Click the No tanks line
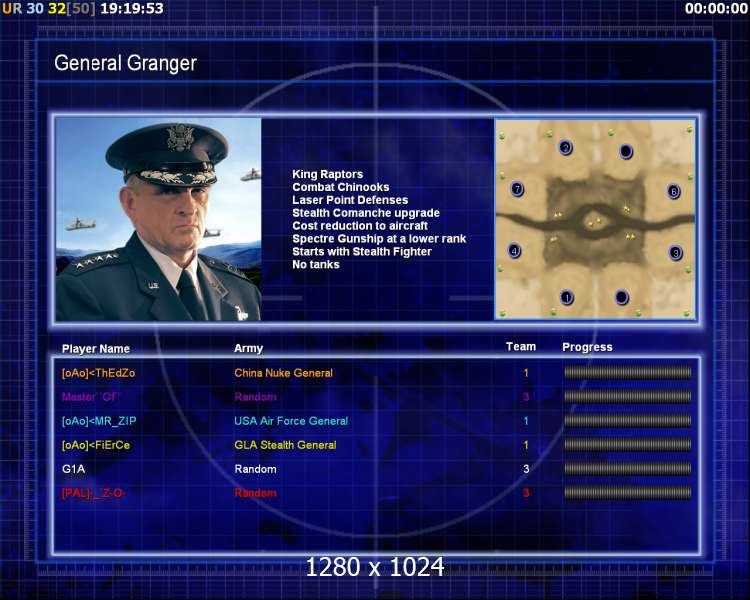 316,265
